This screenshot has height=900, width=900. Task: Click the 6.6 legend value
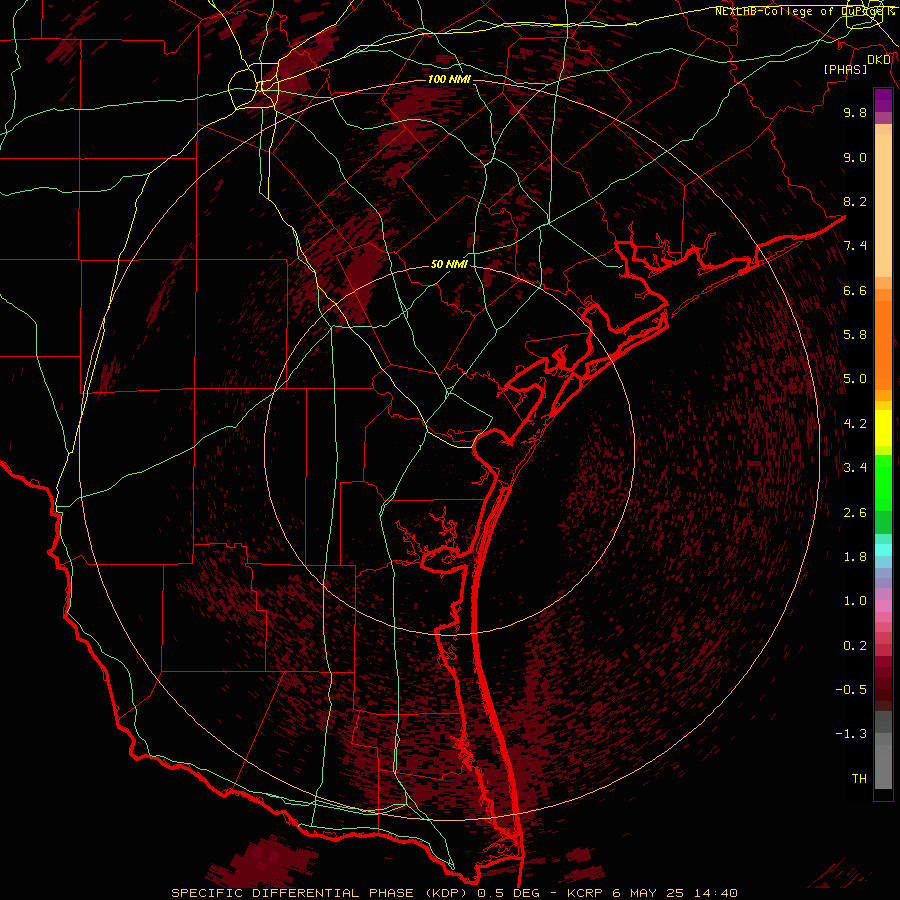coord(855,290)
